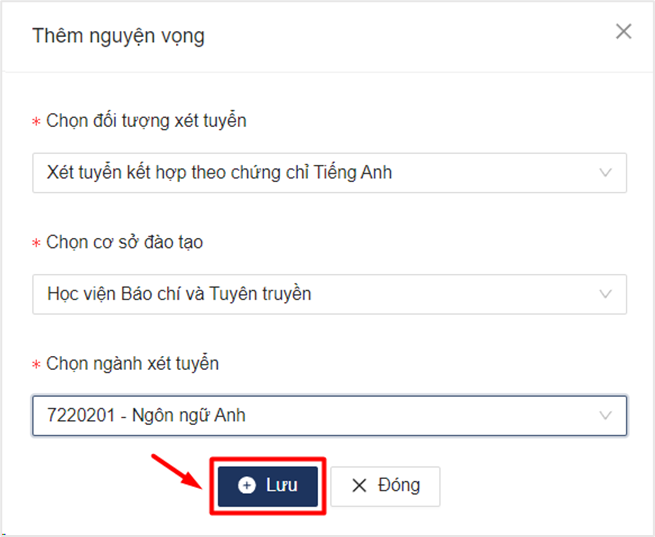Screen dimensions: 655x537
Task: Click the 'Thêm nguyện vọng' dialog title
Action: pos(119,36)
